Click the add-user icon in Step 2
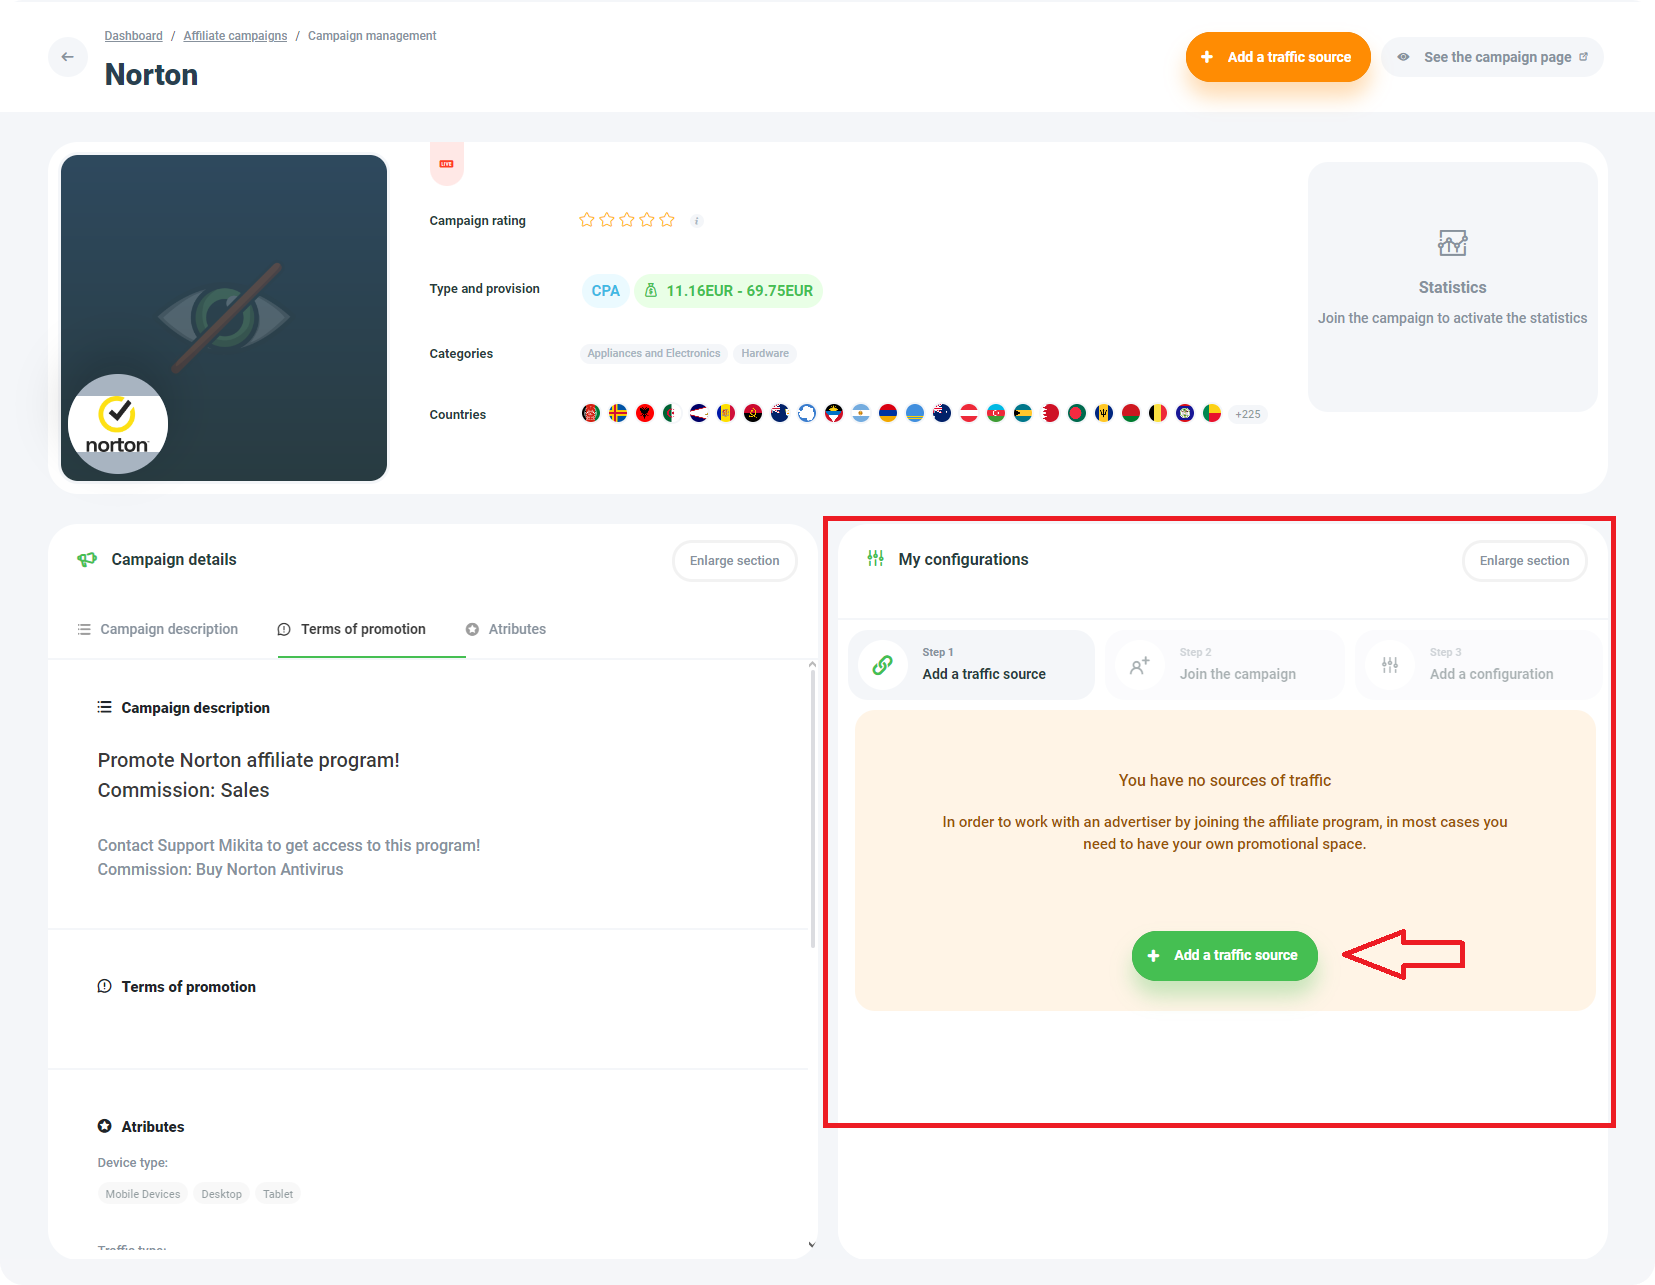The image size is (1655, 1285). (1139, 665)
